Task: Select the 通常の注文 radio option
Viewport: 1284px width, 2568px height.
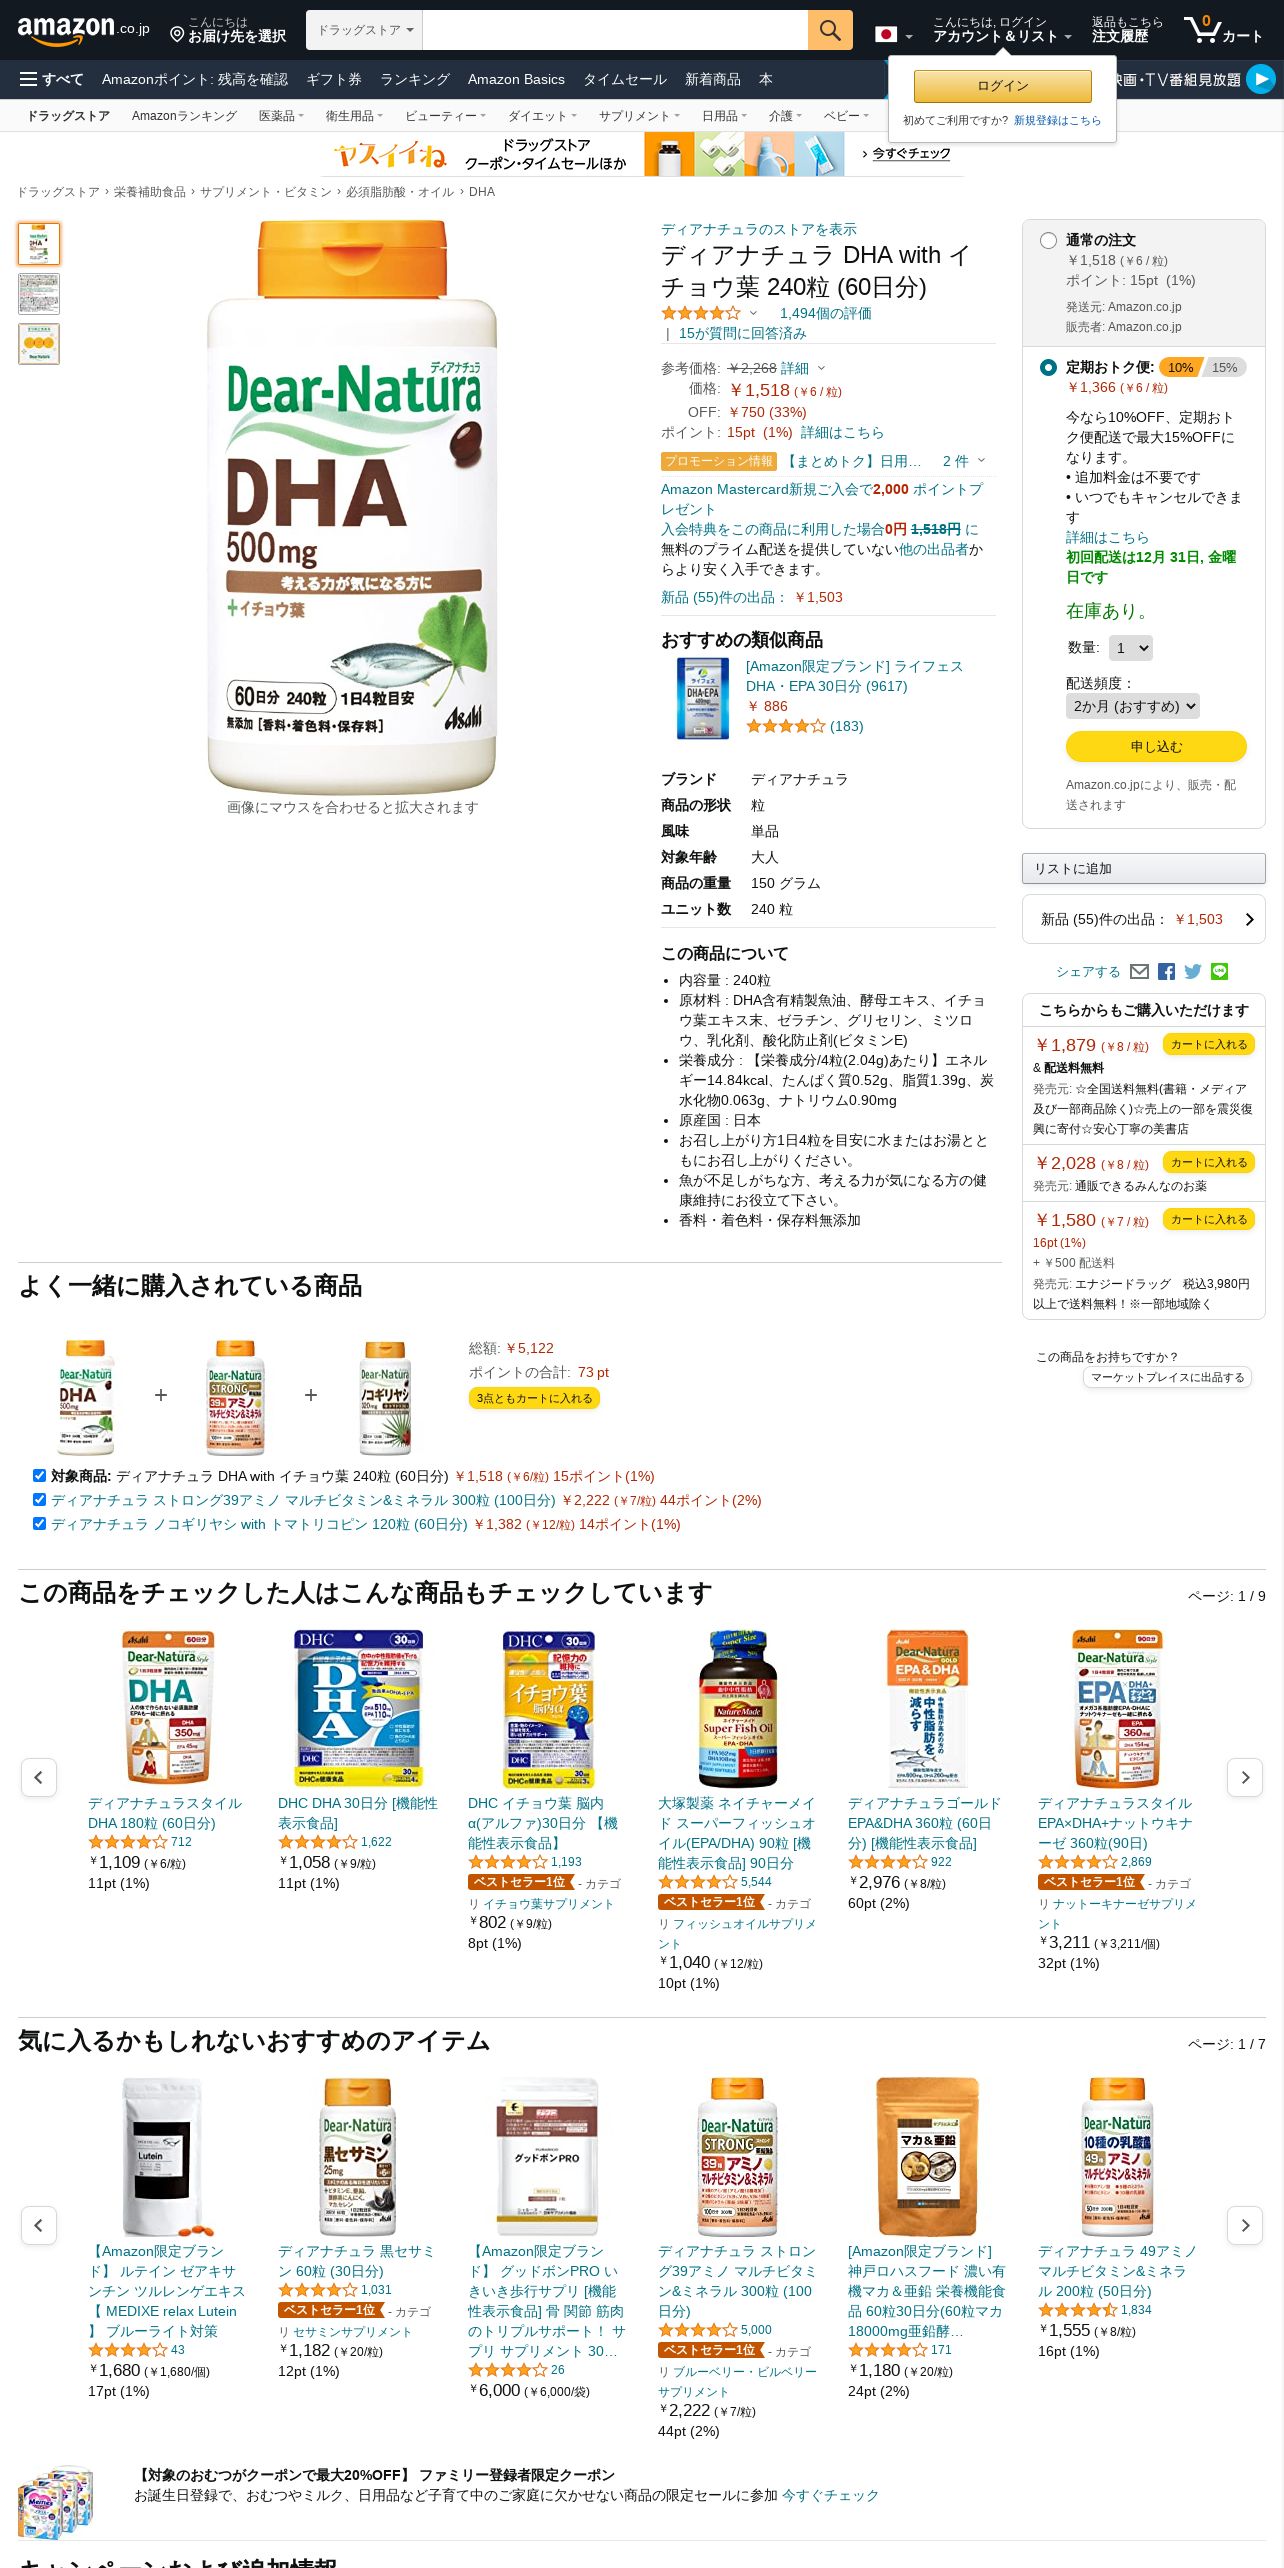Action: 1048,240
